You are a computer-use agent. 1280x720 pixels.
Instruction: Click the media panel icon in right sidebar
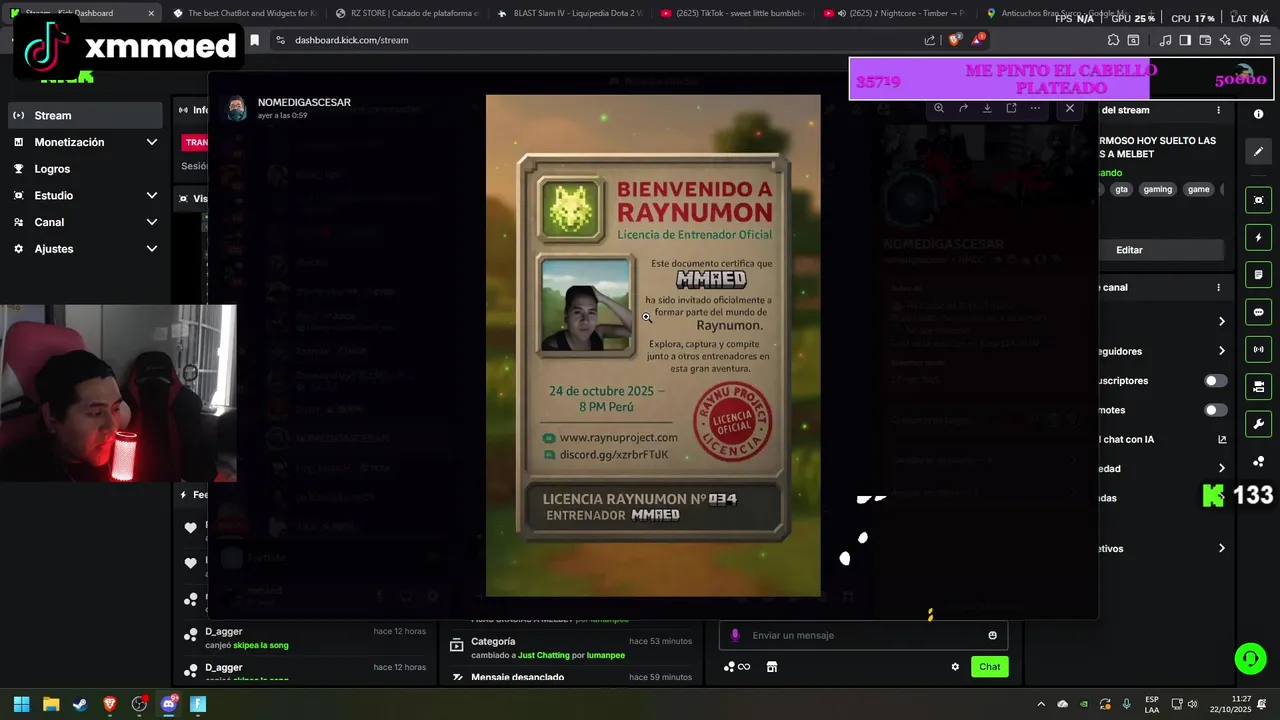coord(1258,386)
